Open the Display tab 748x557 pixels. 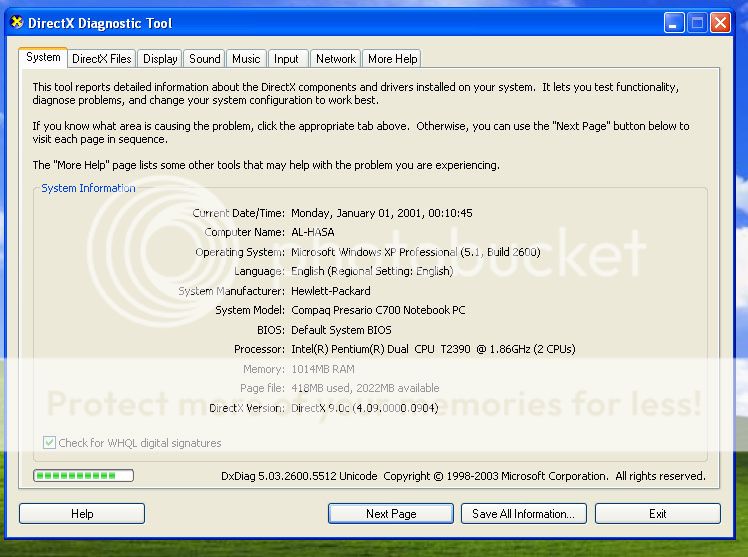pos(160,59)
